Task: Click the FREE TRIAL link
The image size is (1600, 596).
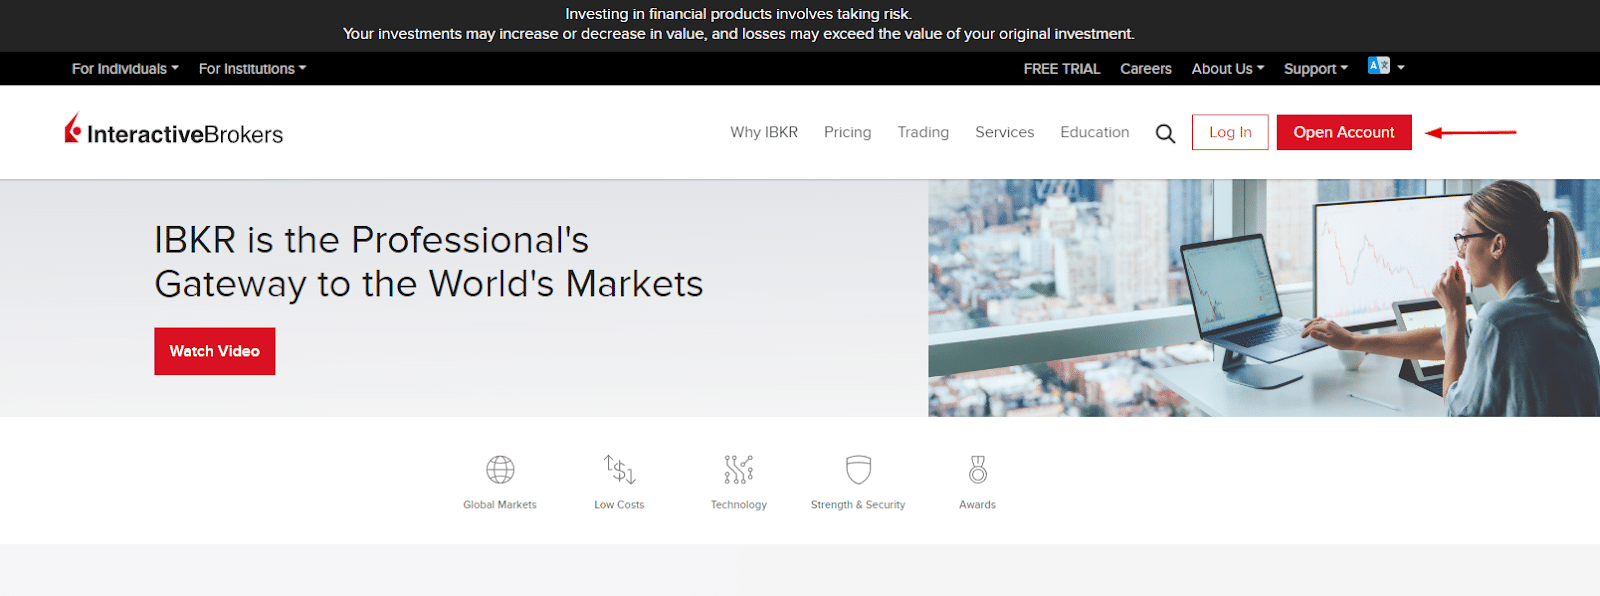Action: click(1061, 69)
